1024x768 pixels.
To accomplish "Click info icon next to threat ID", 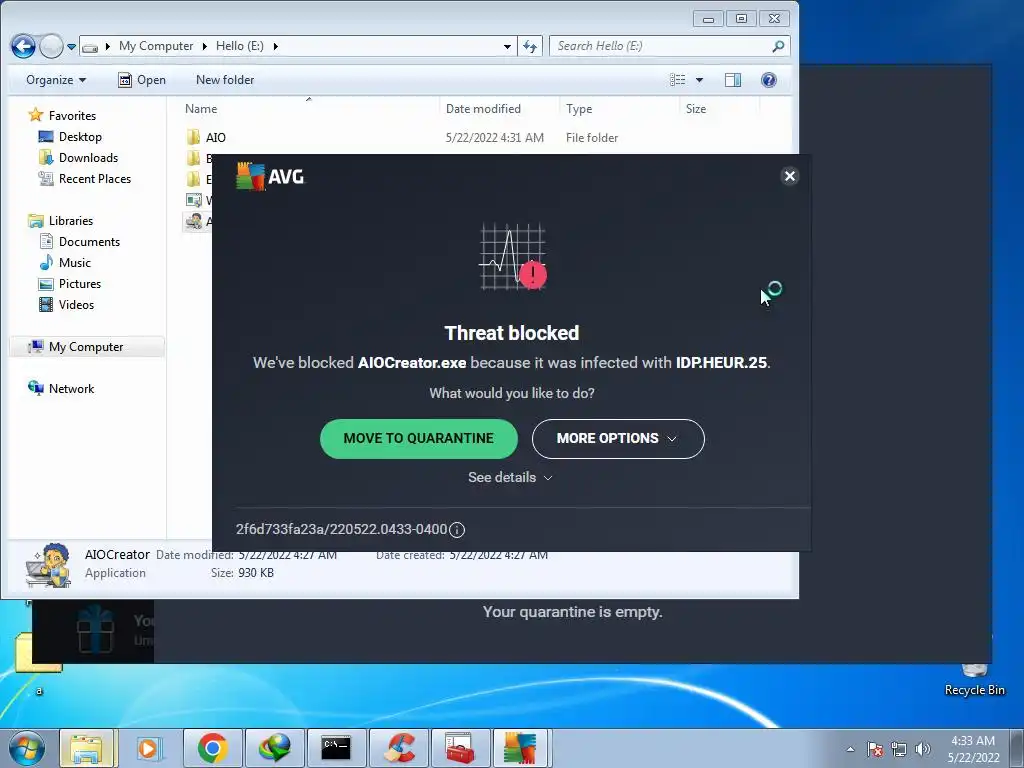I will click(x=457, y=530).
